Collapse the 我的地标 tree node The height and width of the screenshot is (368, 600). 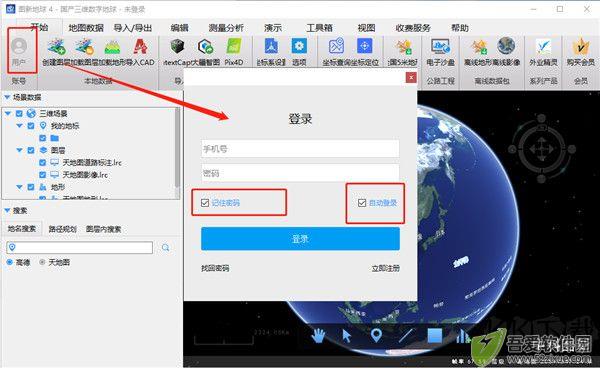[x=20, y=126]
